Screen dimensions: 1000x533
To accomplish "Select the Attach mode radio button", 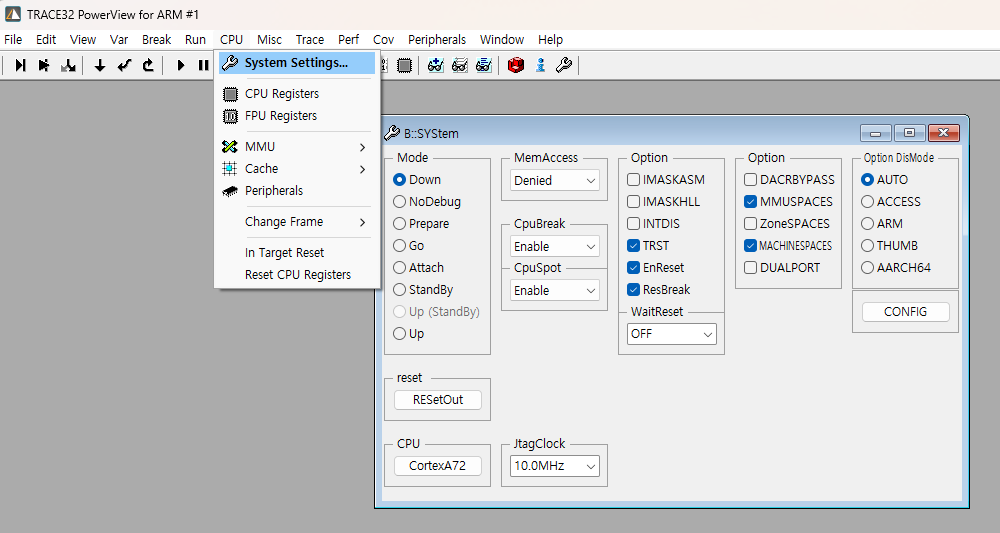I will [x=400, y=268].
